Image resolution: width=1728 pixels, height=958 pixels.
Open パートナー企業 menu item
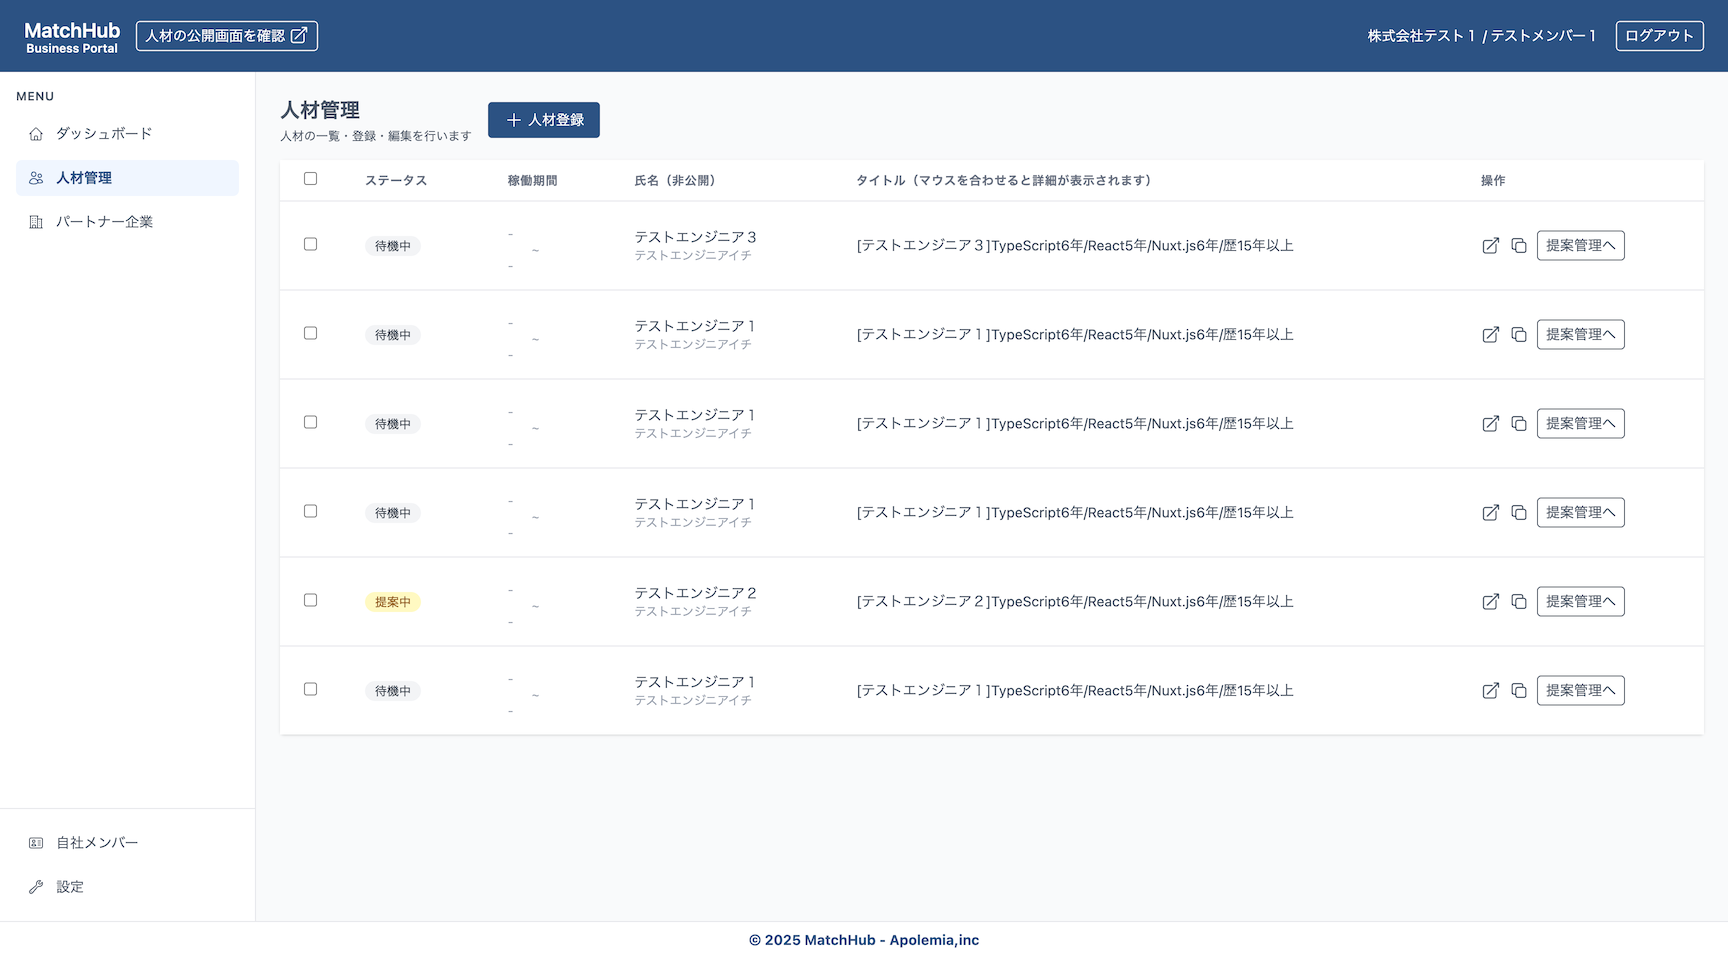pyautogui.click(x=104, y=222)
